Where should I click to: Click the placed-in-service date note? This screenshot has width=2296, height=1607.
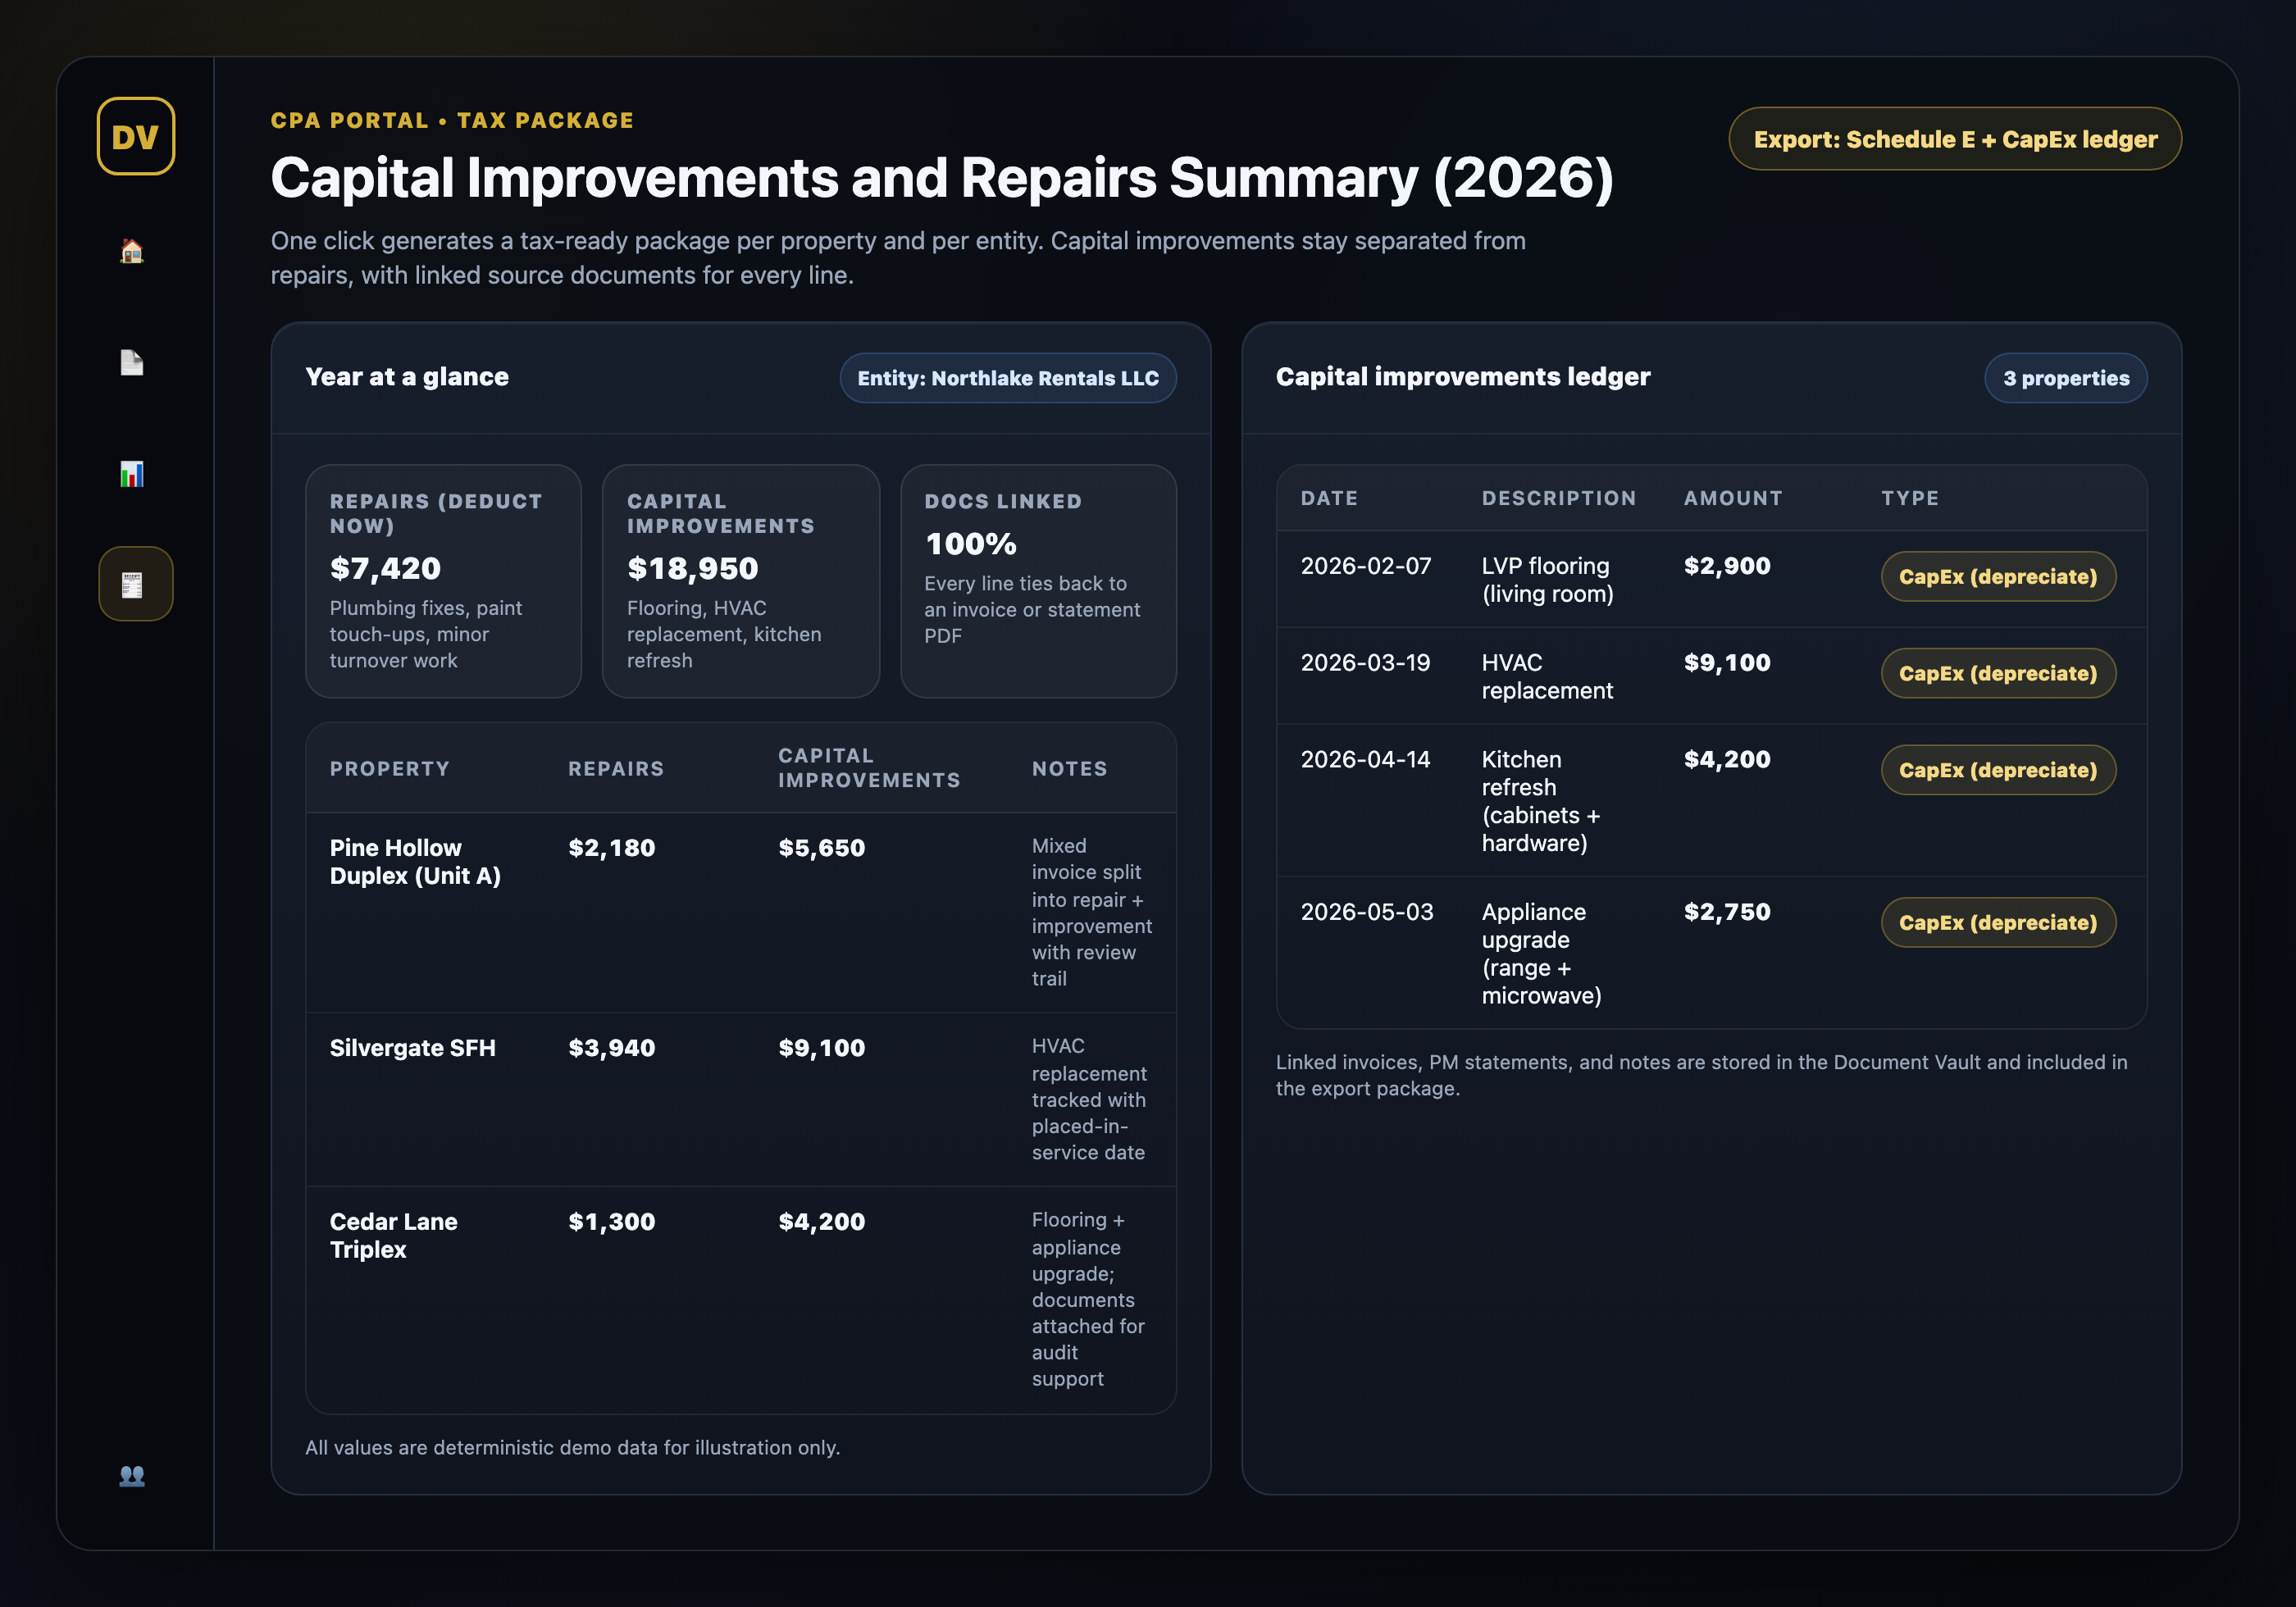point(1089,1099)
